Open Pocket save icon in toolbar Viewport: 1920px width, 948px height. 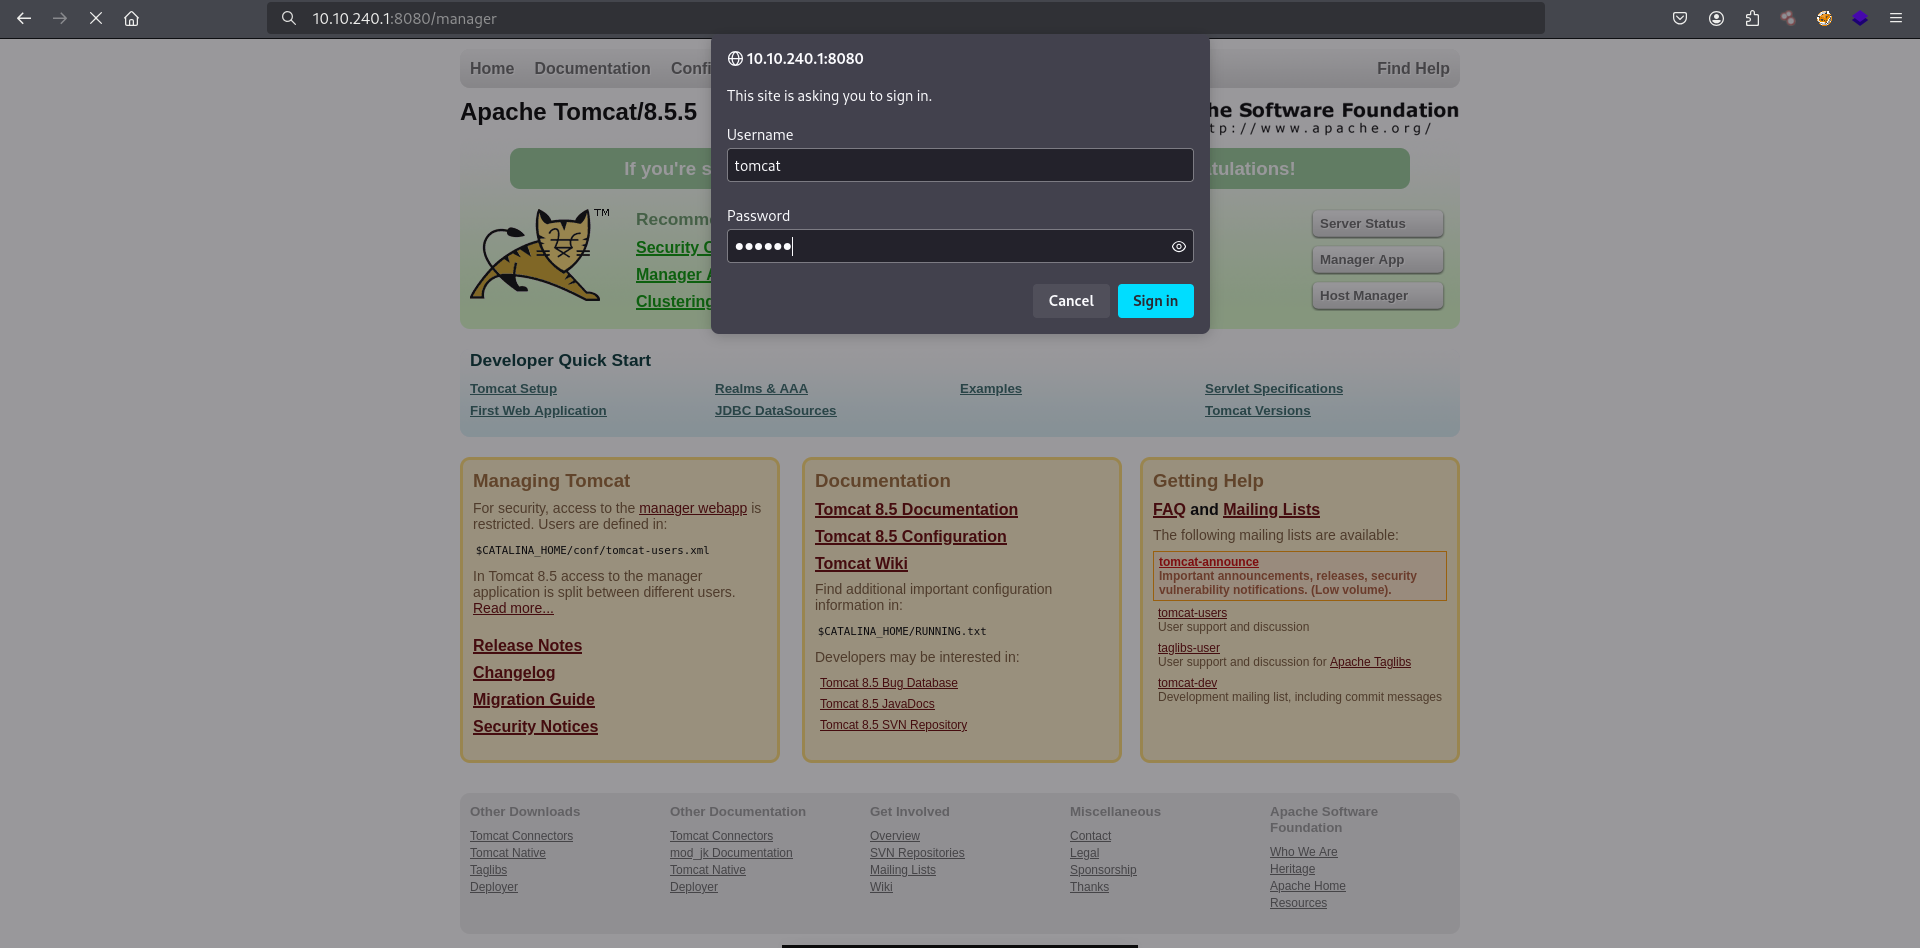[x=1680, y=18]
